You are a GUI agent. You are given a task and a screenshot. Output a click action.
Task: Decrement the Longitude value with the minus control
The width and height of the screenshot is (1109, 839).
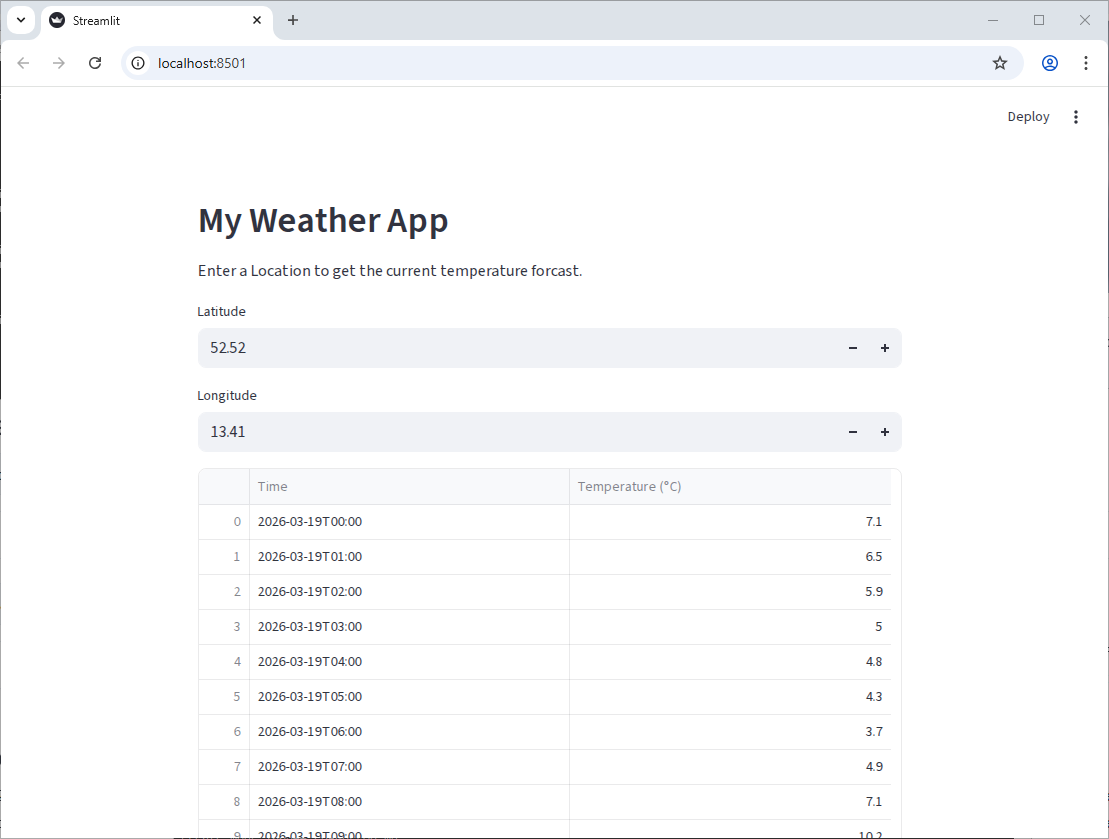pos(852,431)
